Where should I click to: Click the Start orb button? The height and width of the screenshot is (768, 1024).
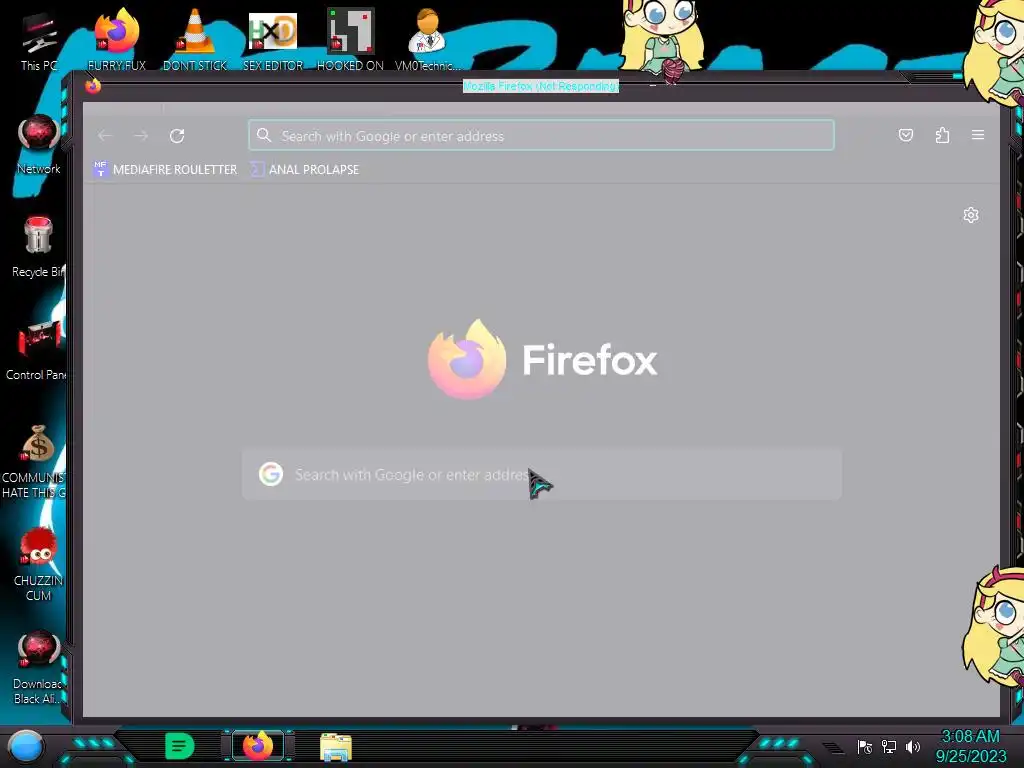(x=26, y=746)
